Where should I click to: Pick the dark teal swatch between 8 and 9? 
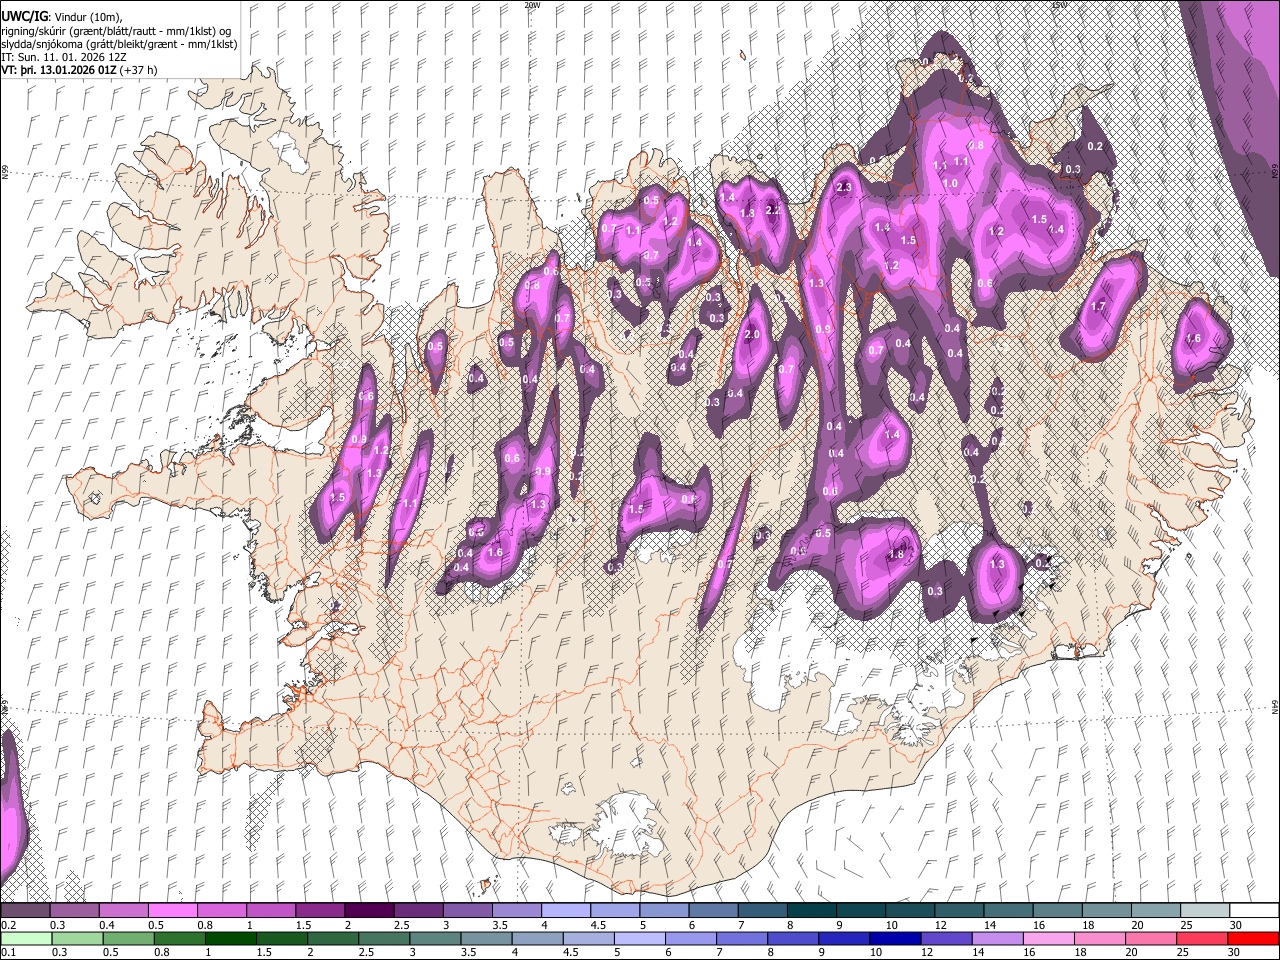[812, 910]
